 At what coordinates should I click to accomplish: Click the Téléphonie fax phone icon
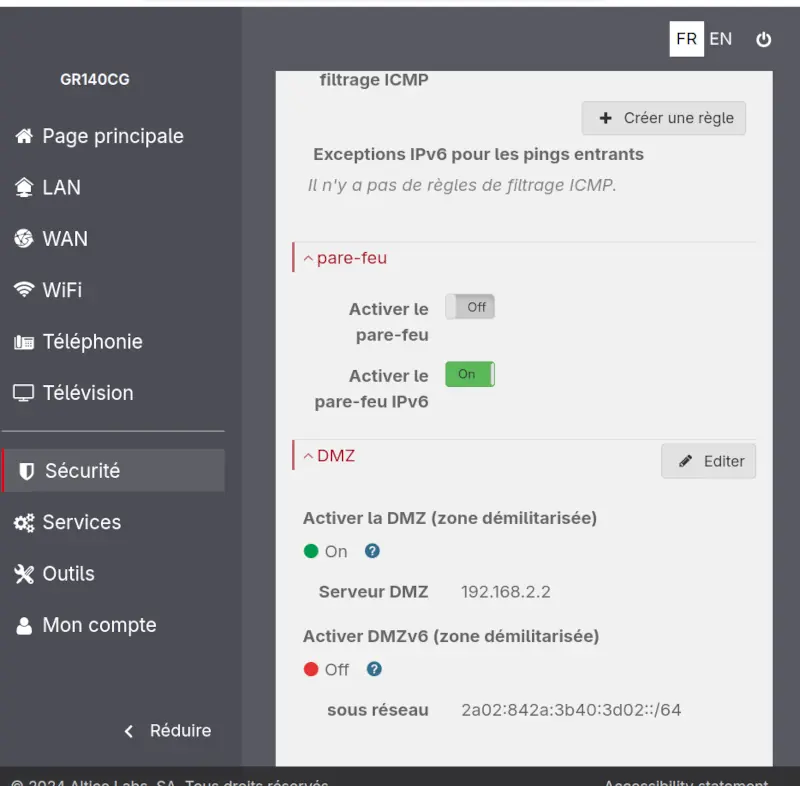tap(24, 342)
